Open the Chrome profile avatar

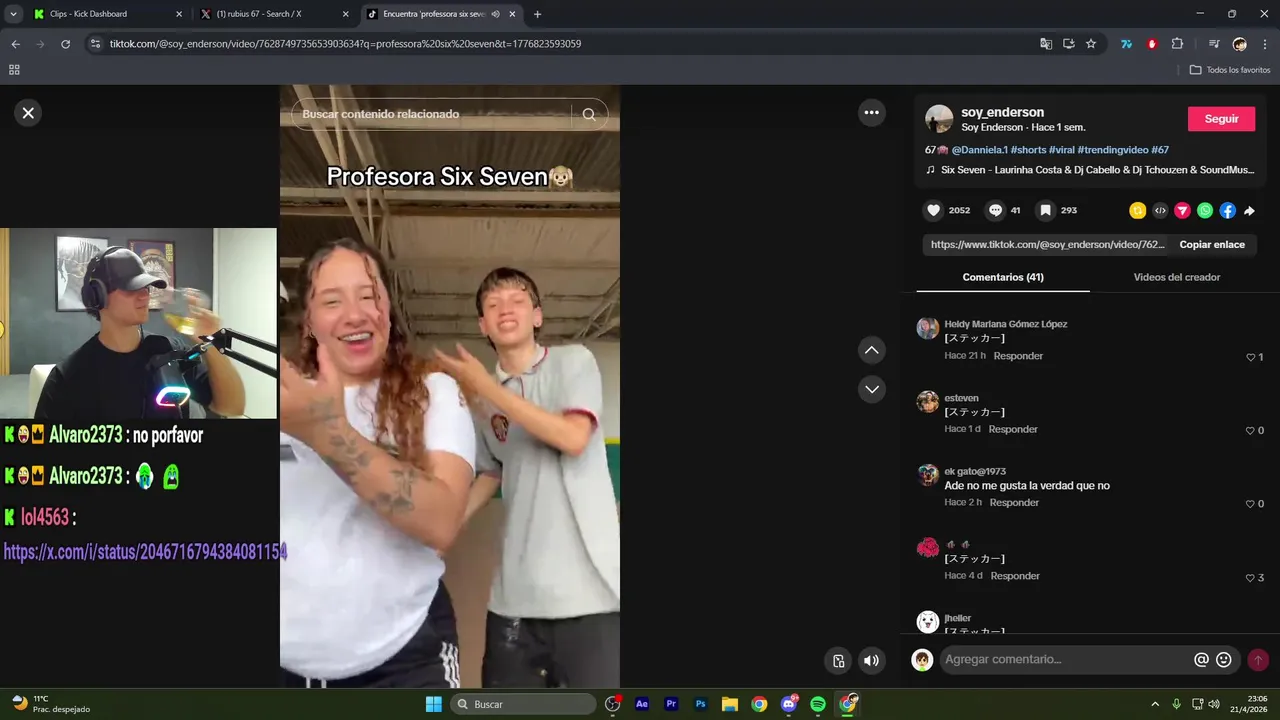[x=1240, y=44]
